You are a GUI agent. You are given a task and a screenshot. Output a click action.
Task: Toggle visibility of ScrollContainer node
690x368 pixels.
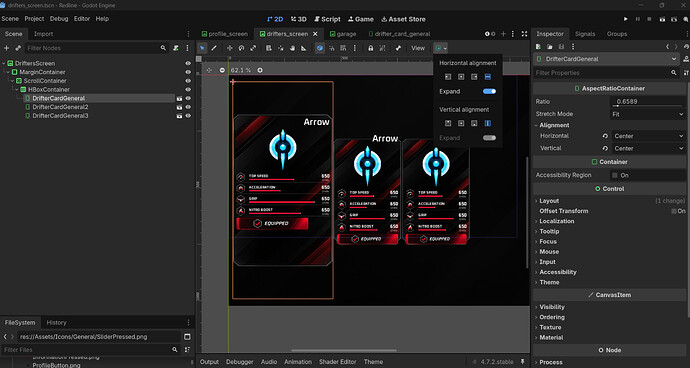point(188,81)
